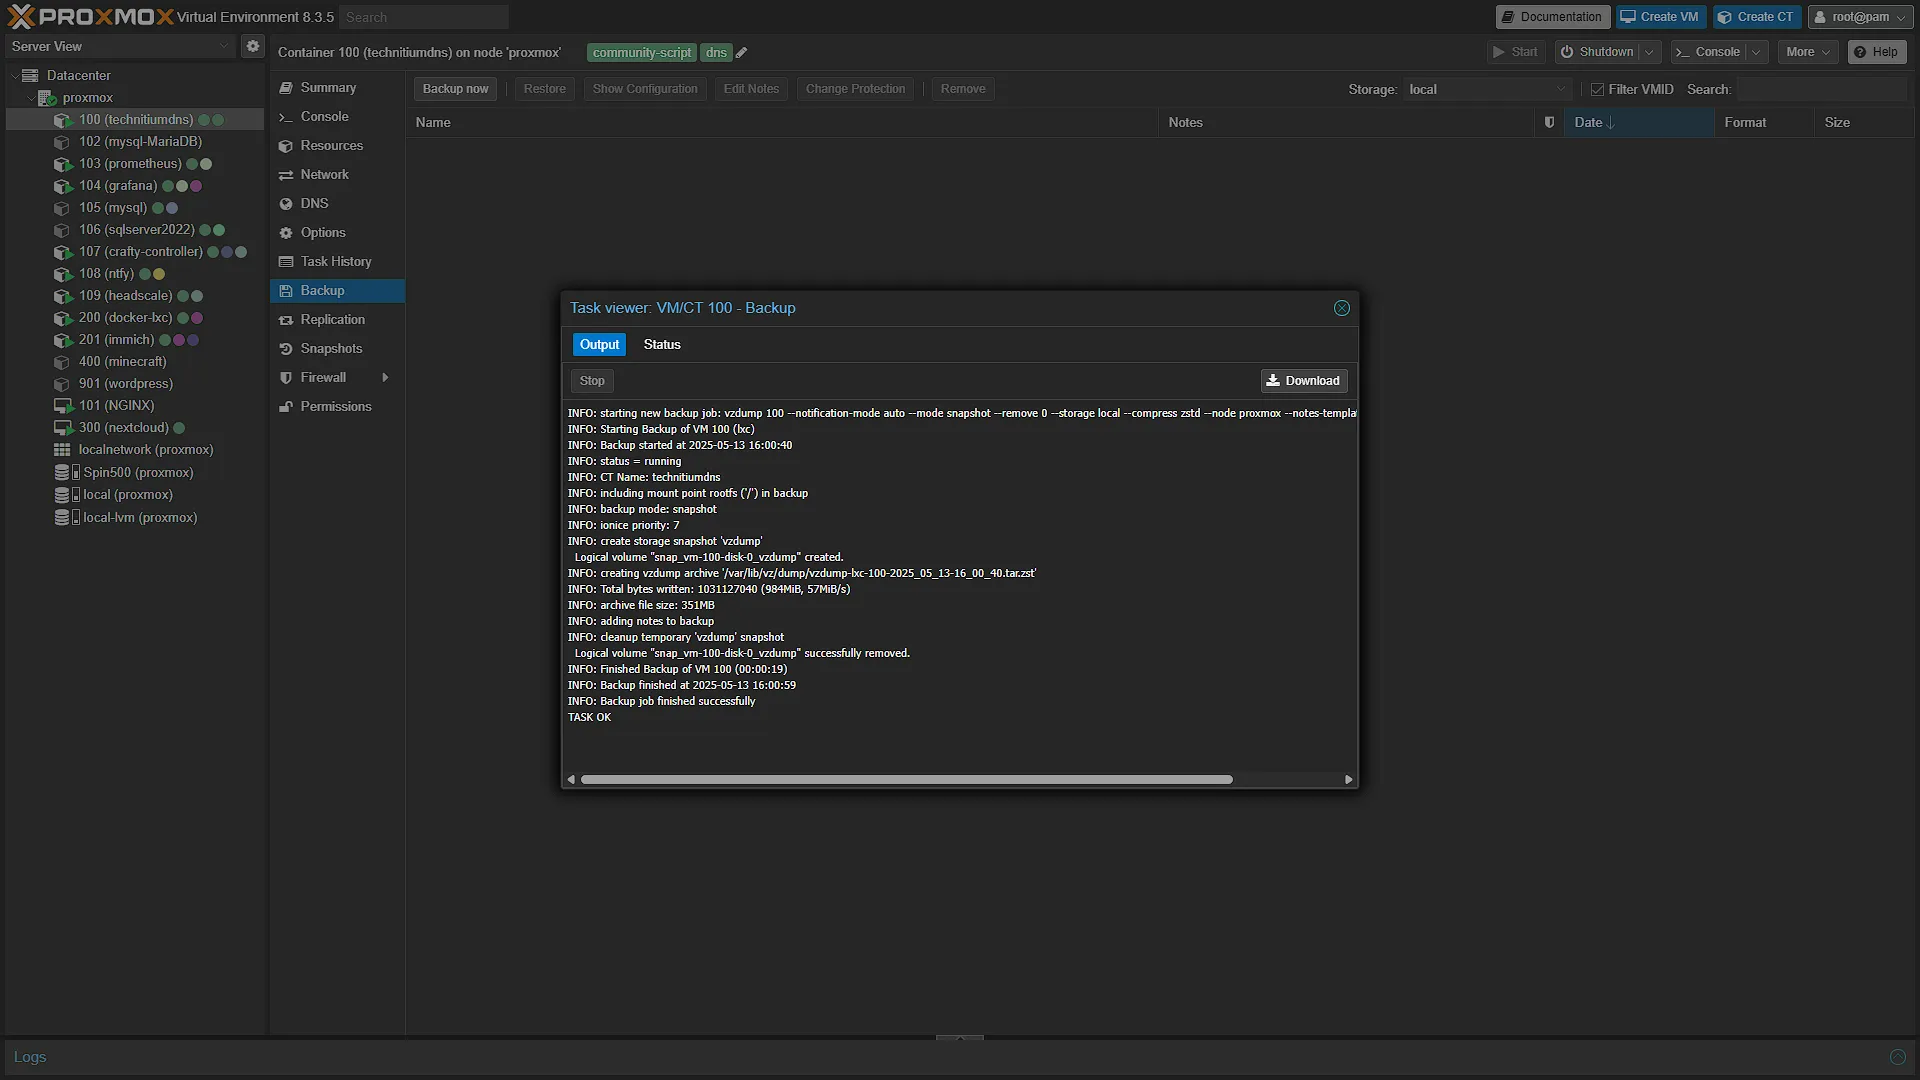1920x1080 pixels.
Task: Sort by the Date column header
Action: pyautogui.click(x=1639, y=122)
